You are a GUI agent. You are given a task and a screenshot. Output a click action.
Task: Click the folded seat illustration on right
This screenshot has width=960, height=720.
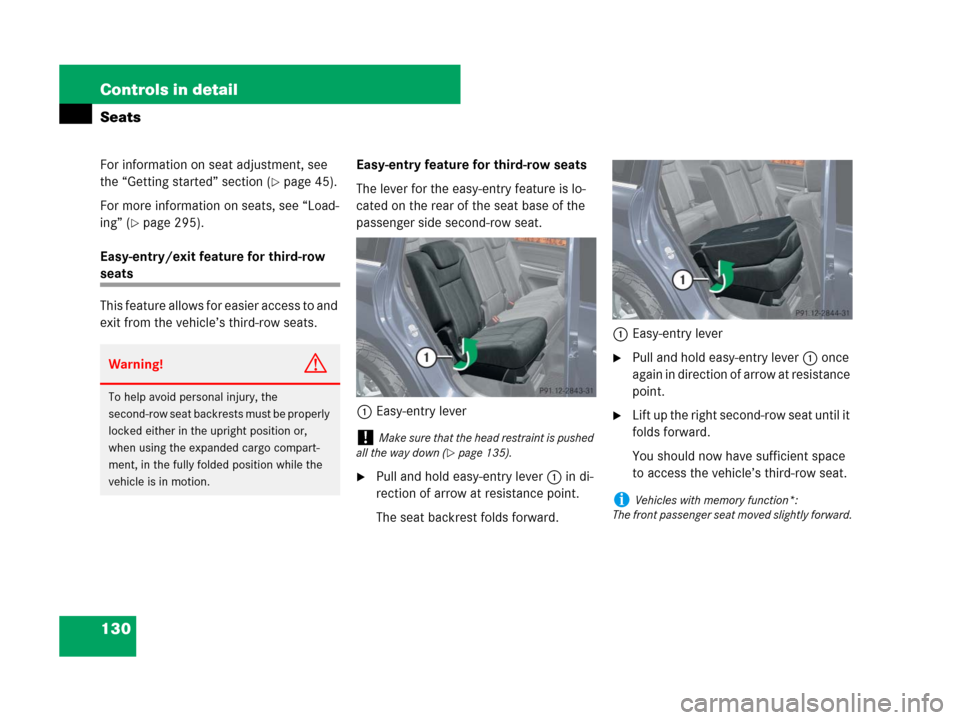(x=732, y=239)
